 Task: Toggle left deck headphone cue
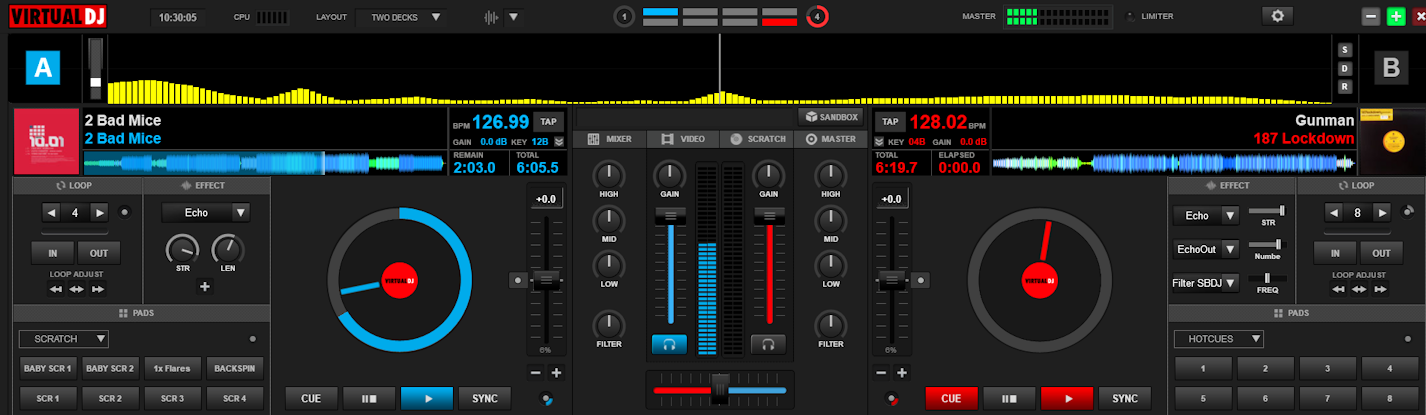click(x=669, y=344)
